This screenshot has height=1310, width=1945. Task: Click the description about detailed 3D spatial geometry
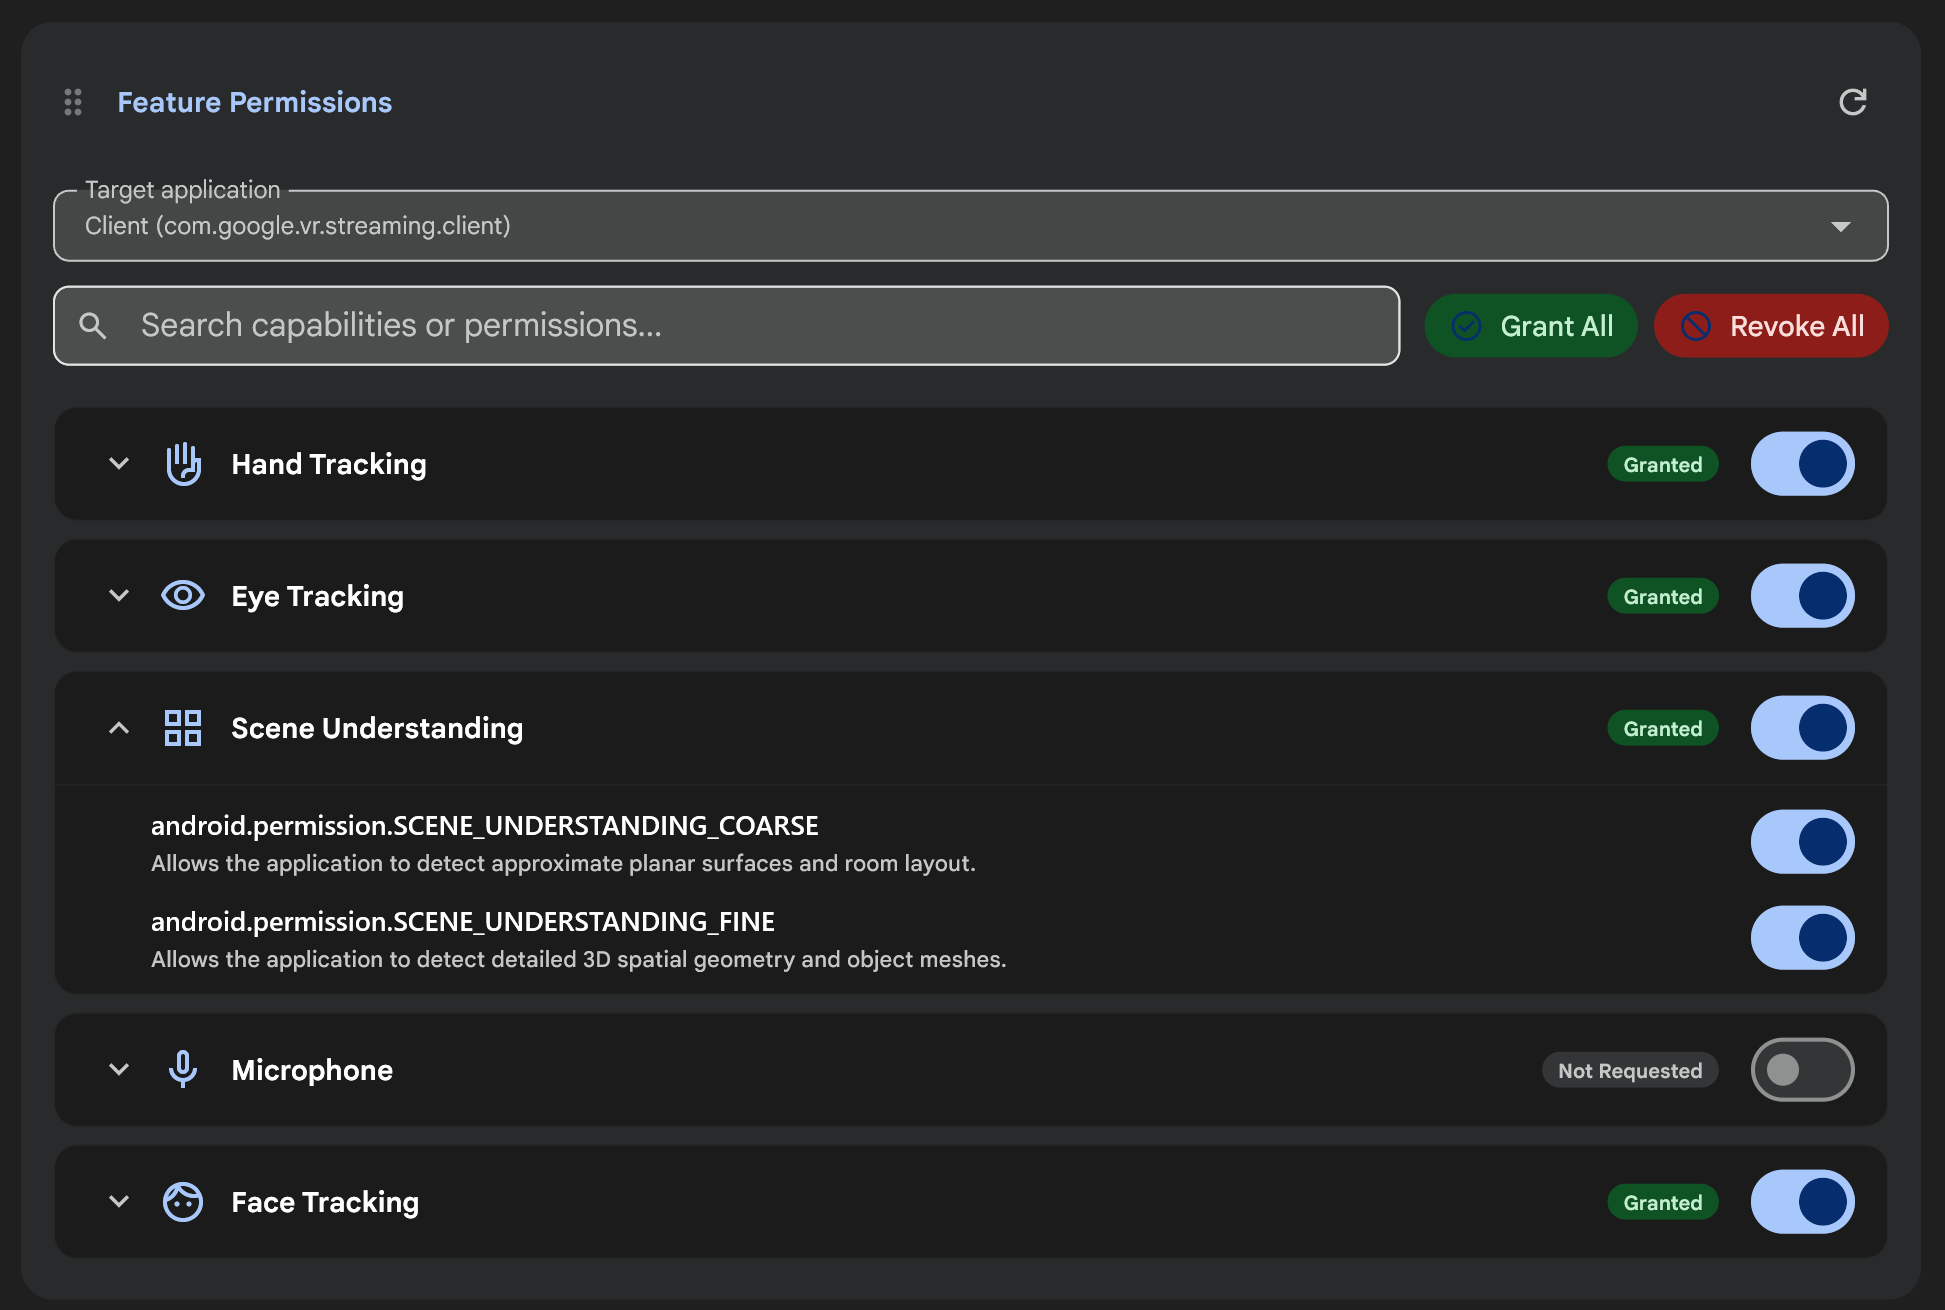578,959
